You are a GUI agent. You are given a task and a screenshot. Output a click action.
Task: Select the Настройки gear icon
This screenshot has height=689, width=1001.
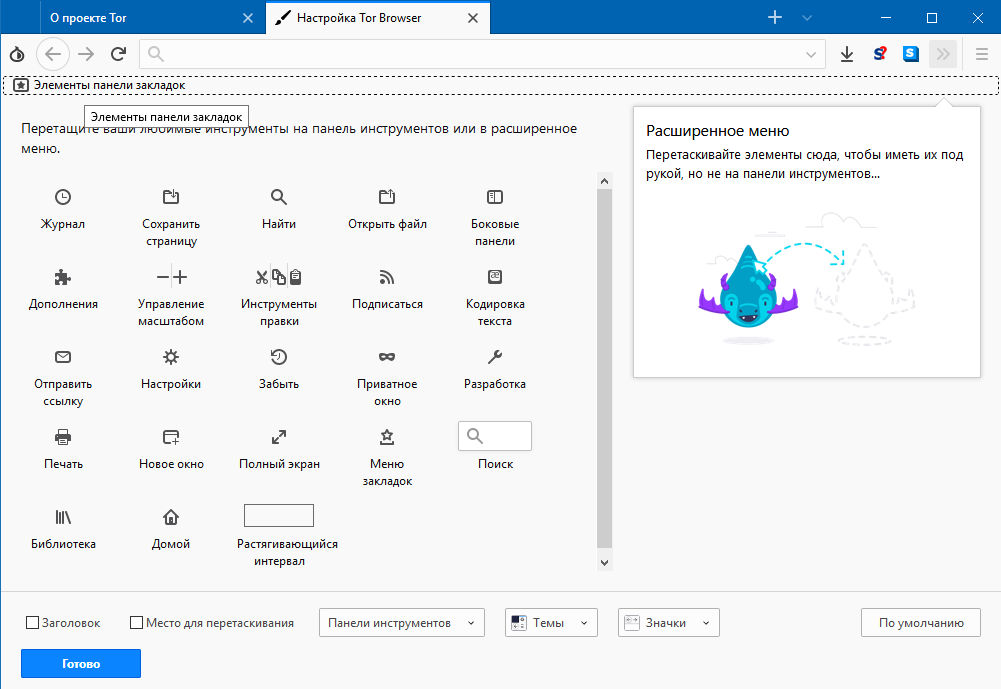(x=170, y=357)
